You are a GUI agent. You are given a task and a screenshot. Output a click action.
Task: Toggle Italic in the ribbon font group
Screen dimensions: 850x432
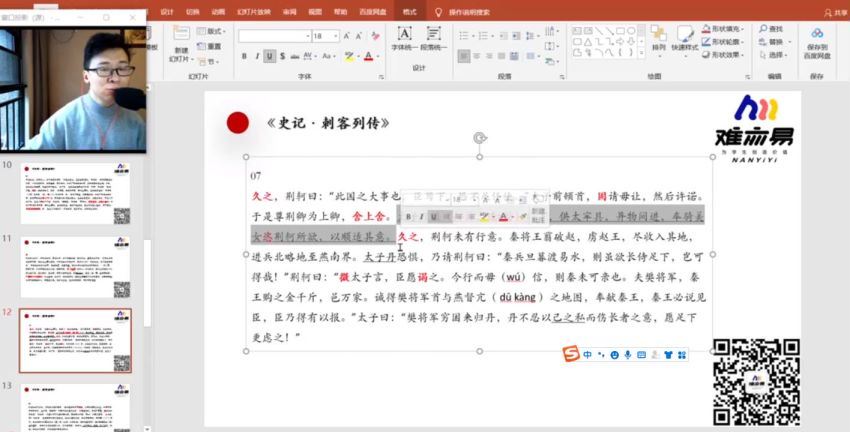coord(257,56)
